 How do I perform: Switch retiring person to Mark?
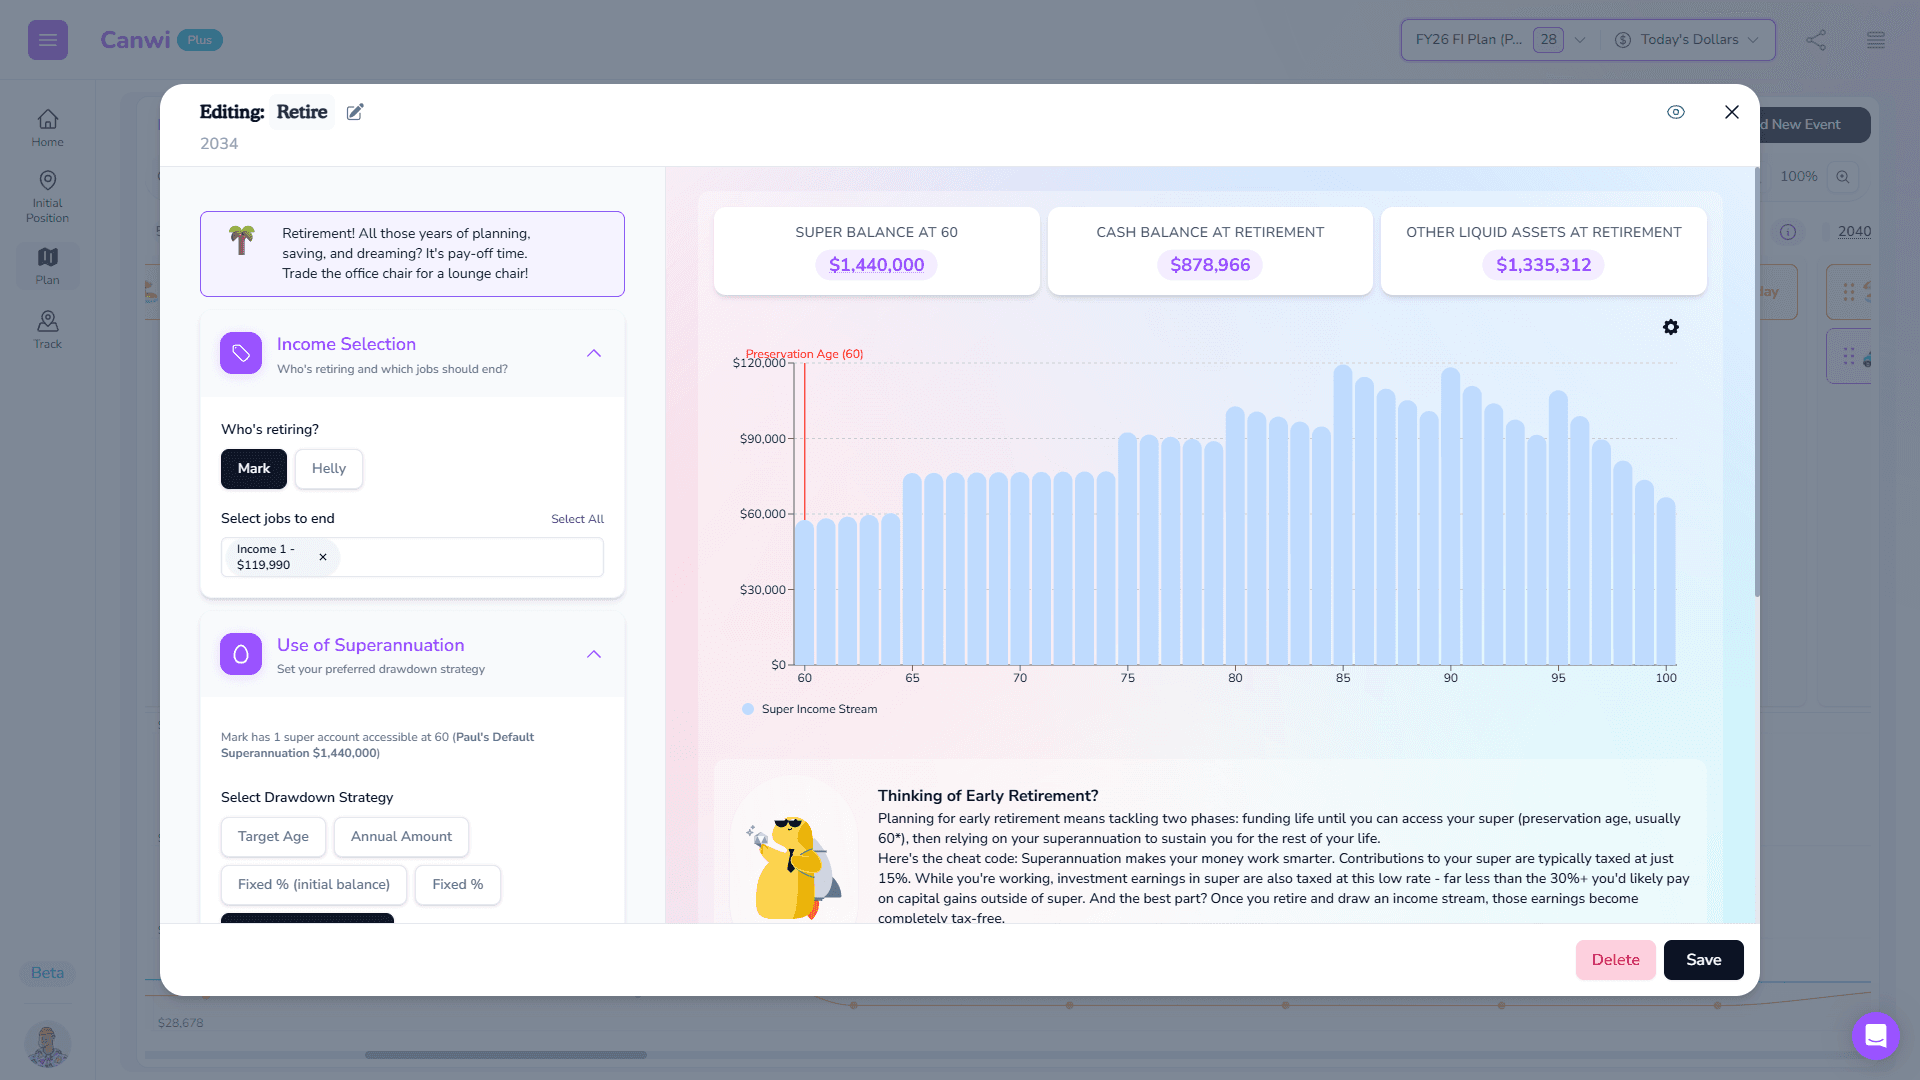[x=253, y=468]
